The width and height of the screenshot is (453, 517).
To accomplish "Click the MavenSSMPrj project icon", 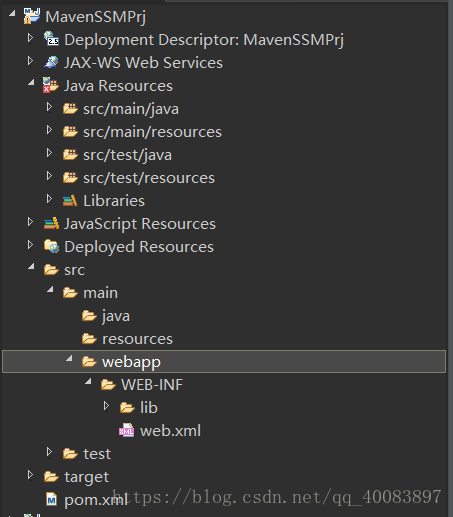I will pyautogui.click(x=32, y=16).
